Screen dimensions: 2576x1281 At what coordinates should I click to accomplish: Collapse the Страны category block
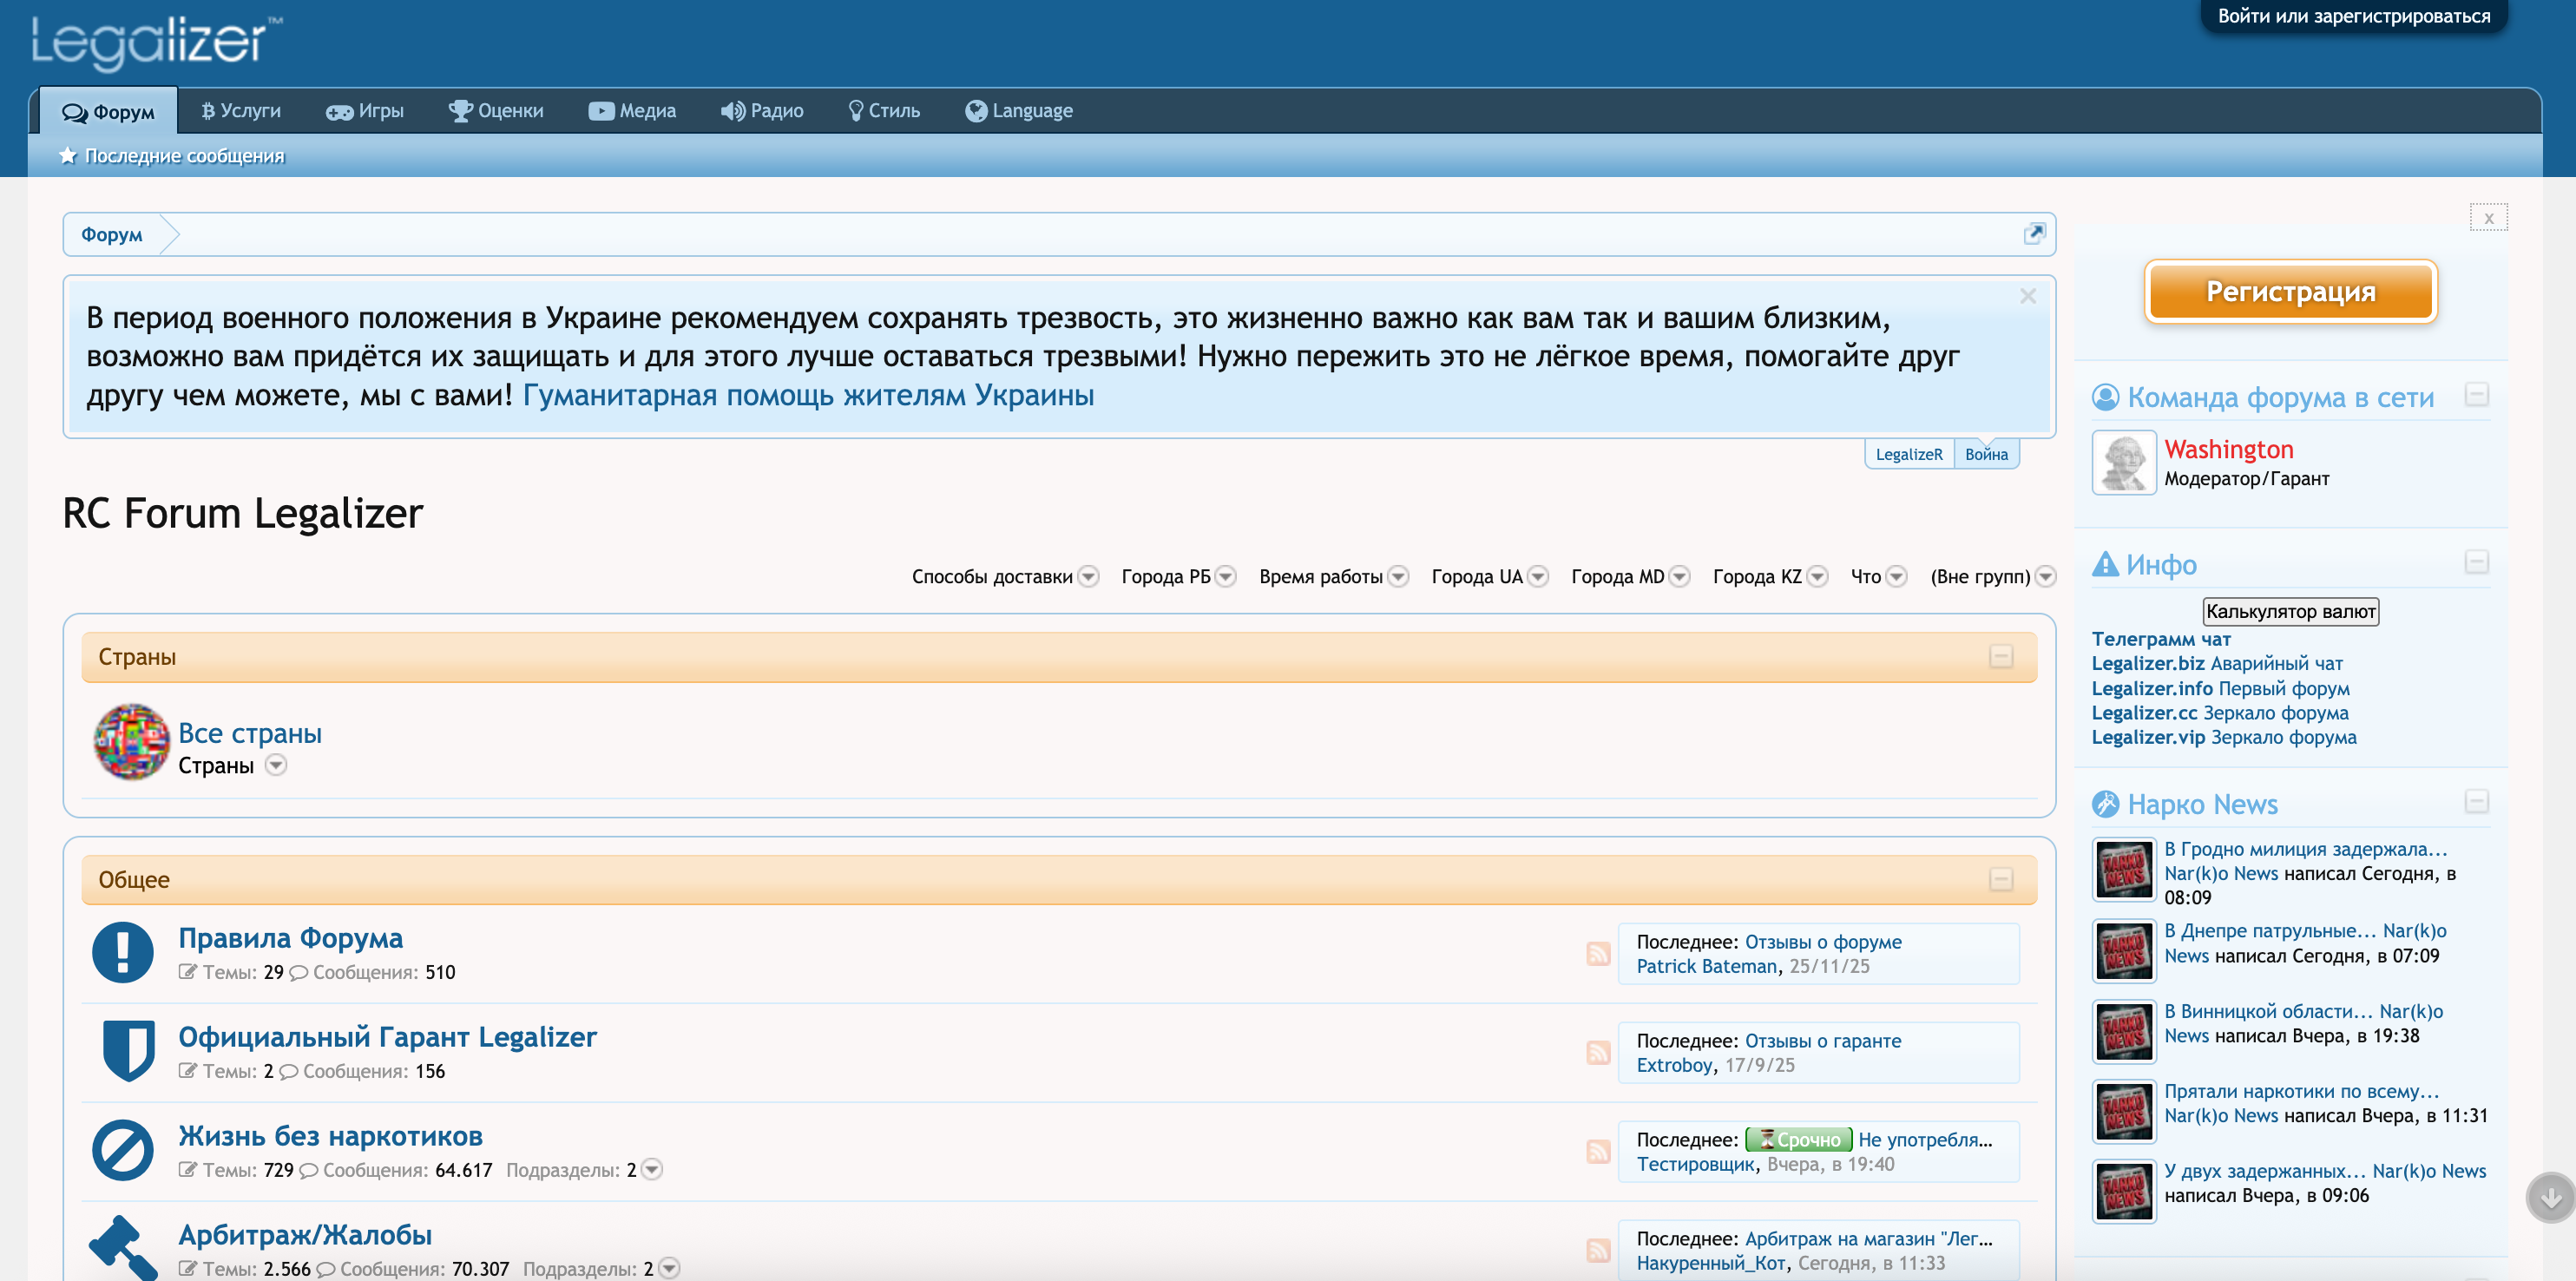click(2000, 657)
